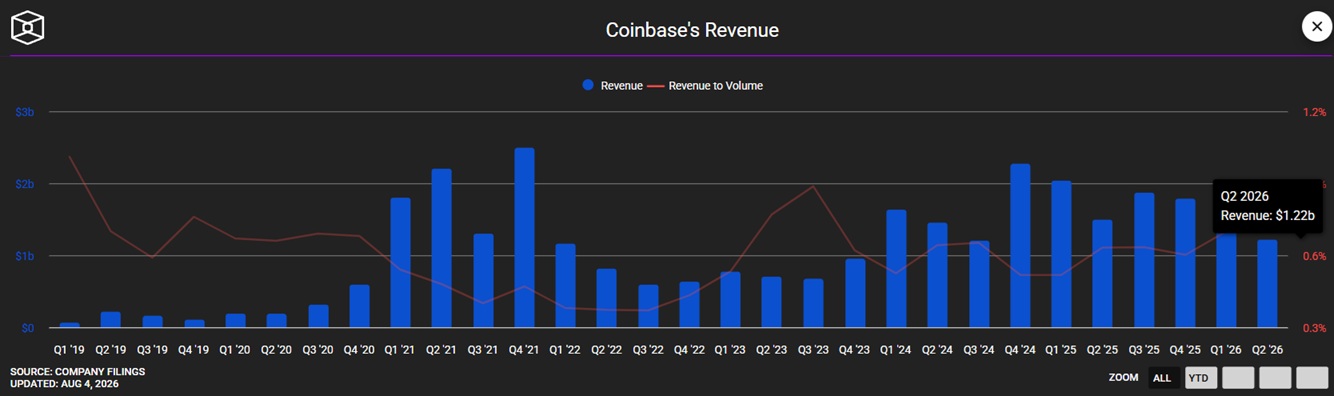Image resolution: width=1334 pixels, height=396 pixels.
Task: Click the Q1 '19 x-axis label
Action: tap(69, 350)
